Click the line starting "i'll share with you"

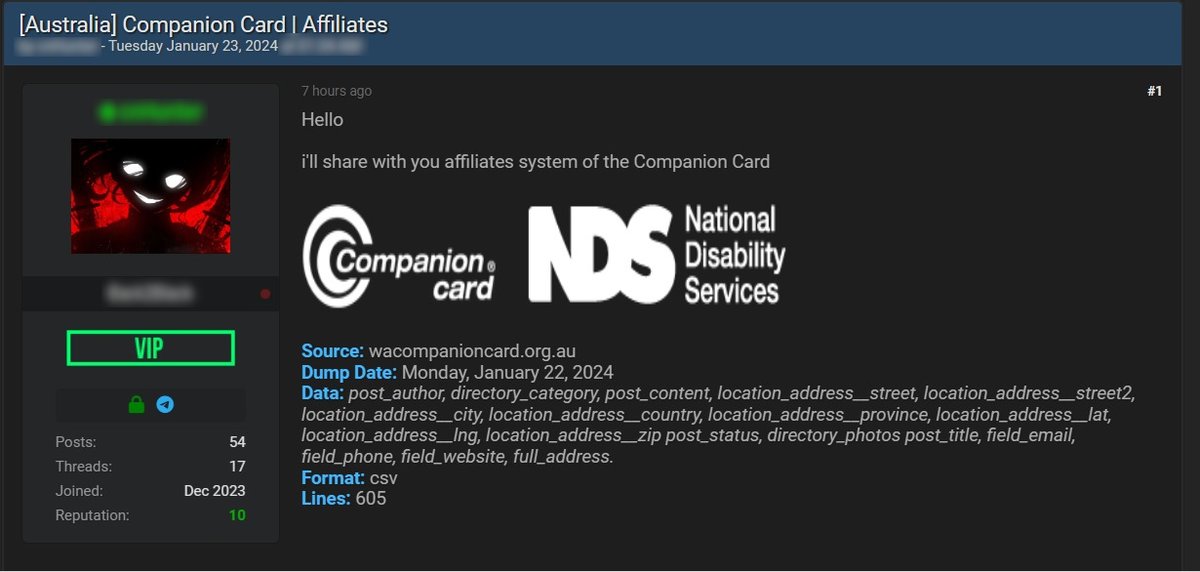point(536,162)
